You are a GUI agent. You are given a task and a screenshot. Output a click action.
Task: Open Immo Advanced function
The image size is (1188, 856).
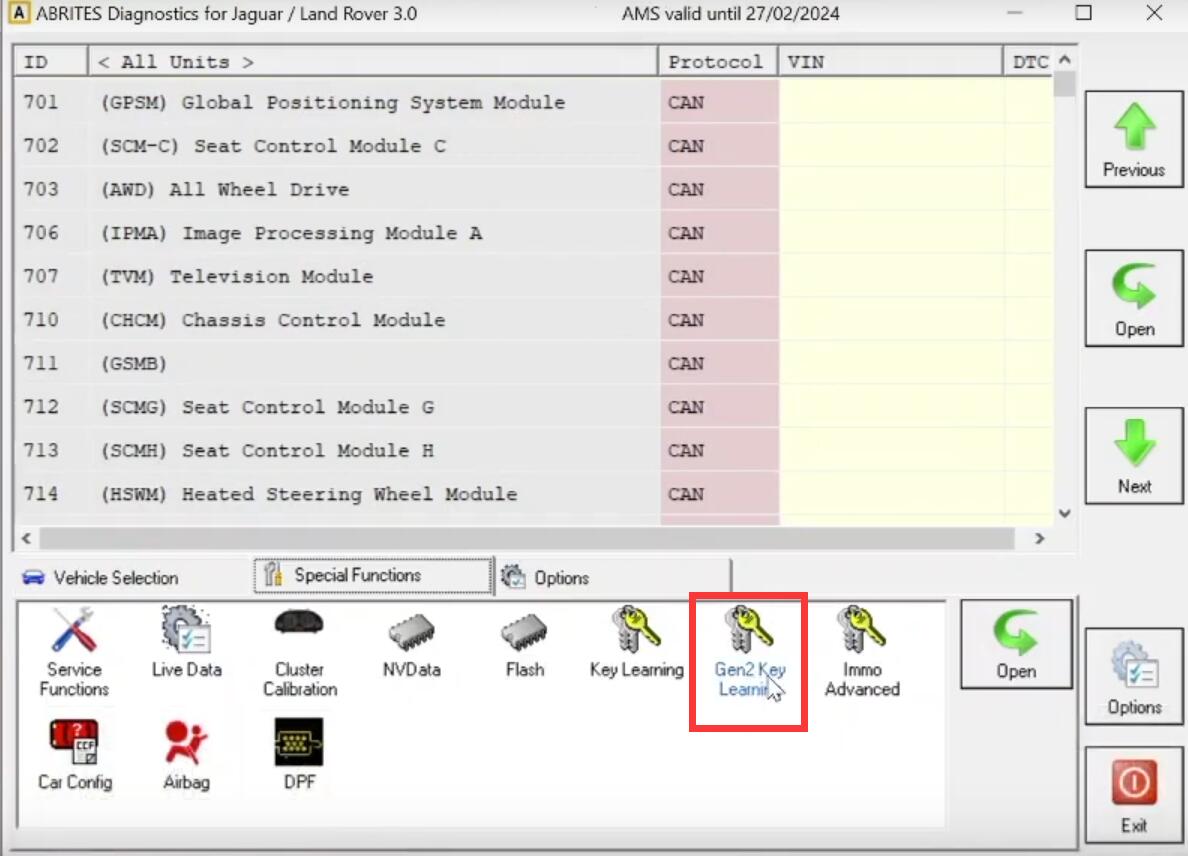[861, 651]
